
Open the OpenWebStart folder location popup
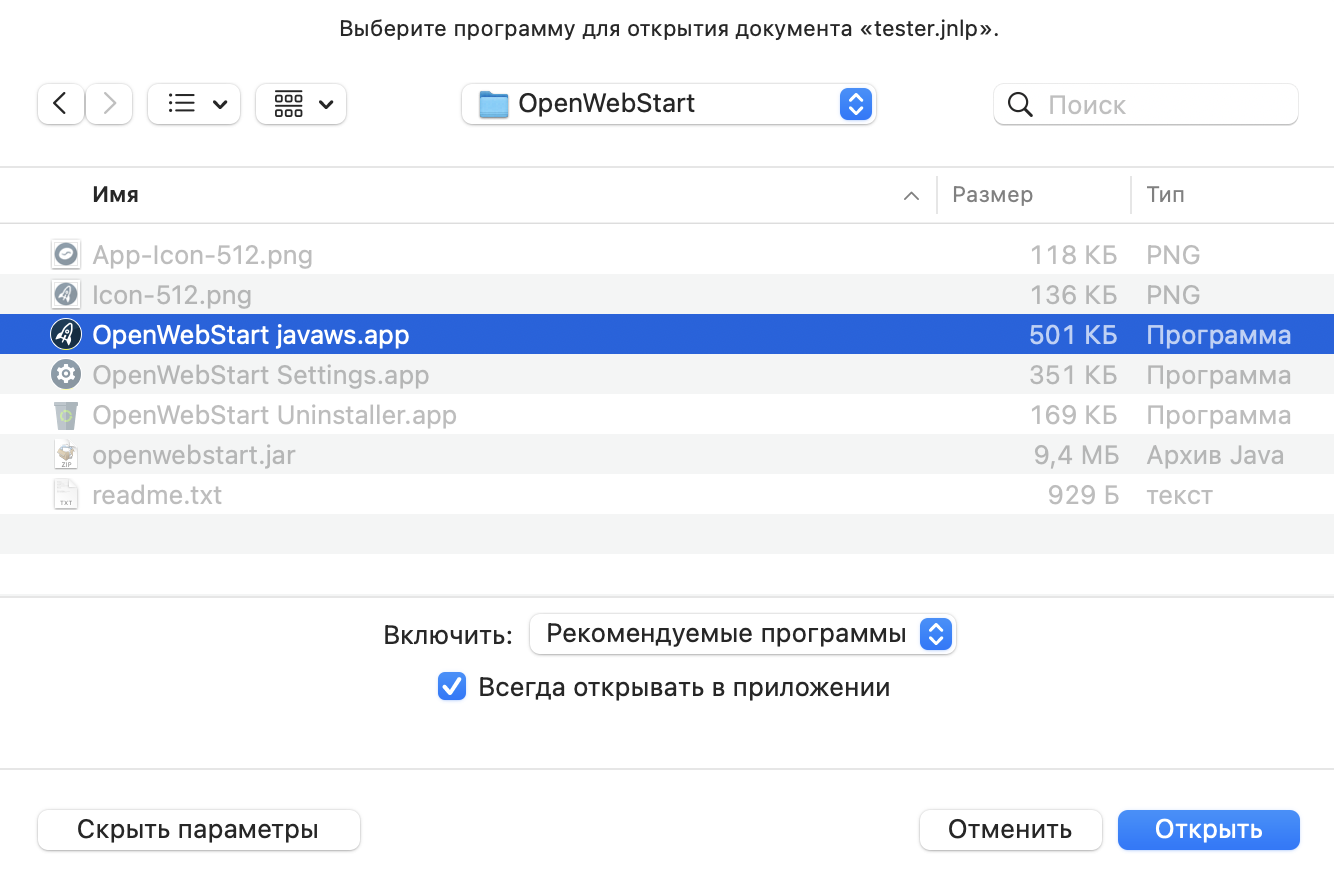pos(668,104)
